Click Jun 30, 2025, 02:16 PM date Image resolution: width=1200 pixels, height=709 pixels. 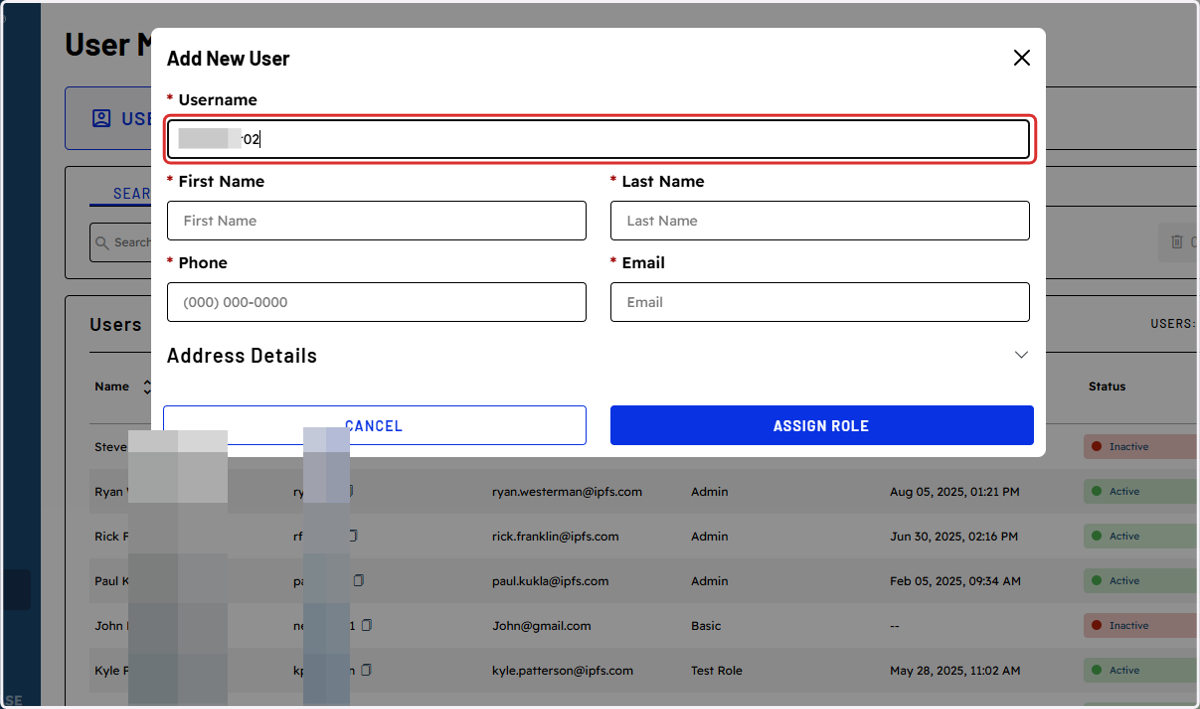point(955,537)
